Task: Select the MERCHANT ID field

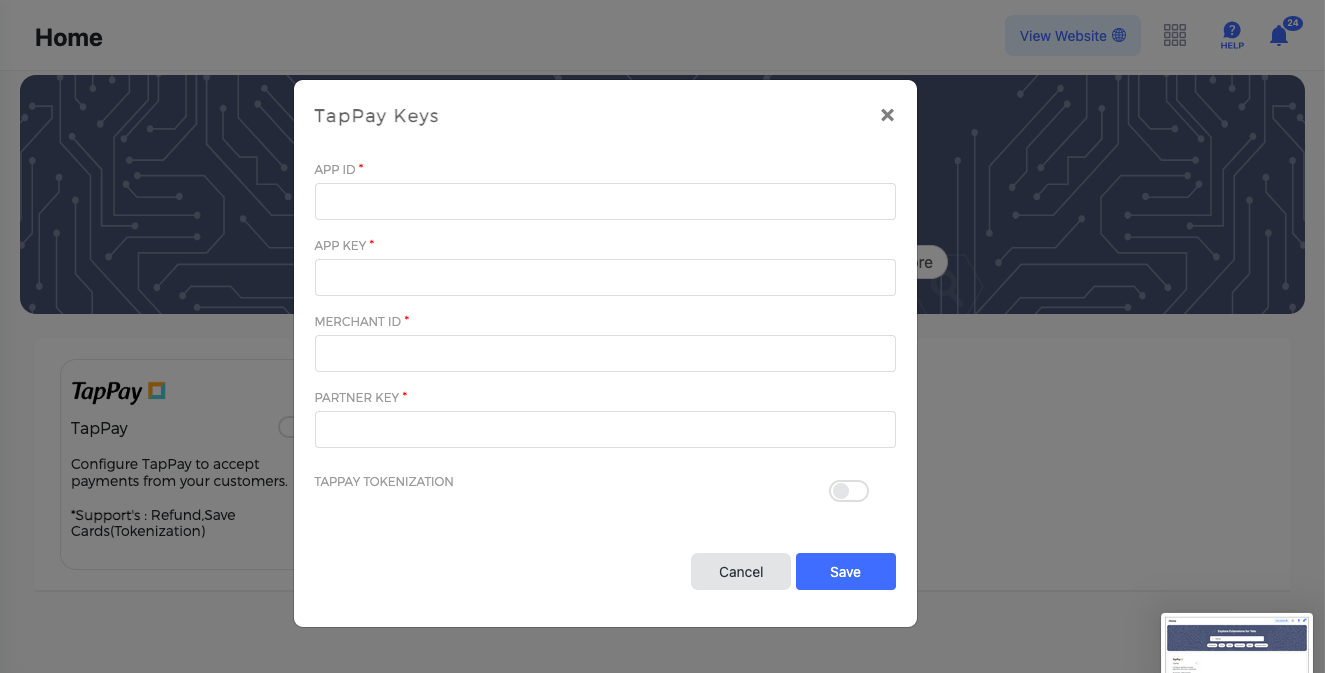Action: coord(605,353)
